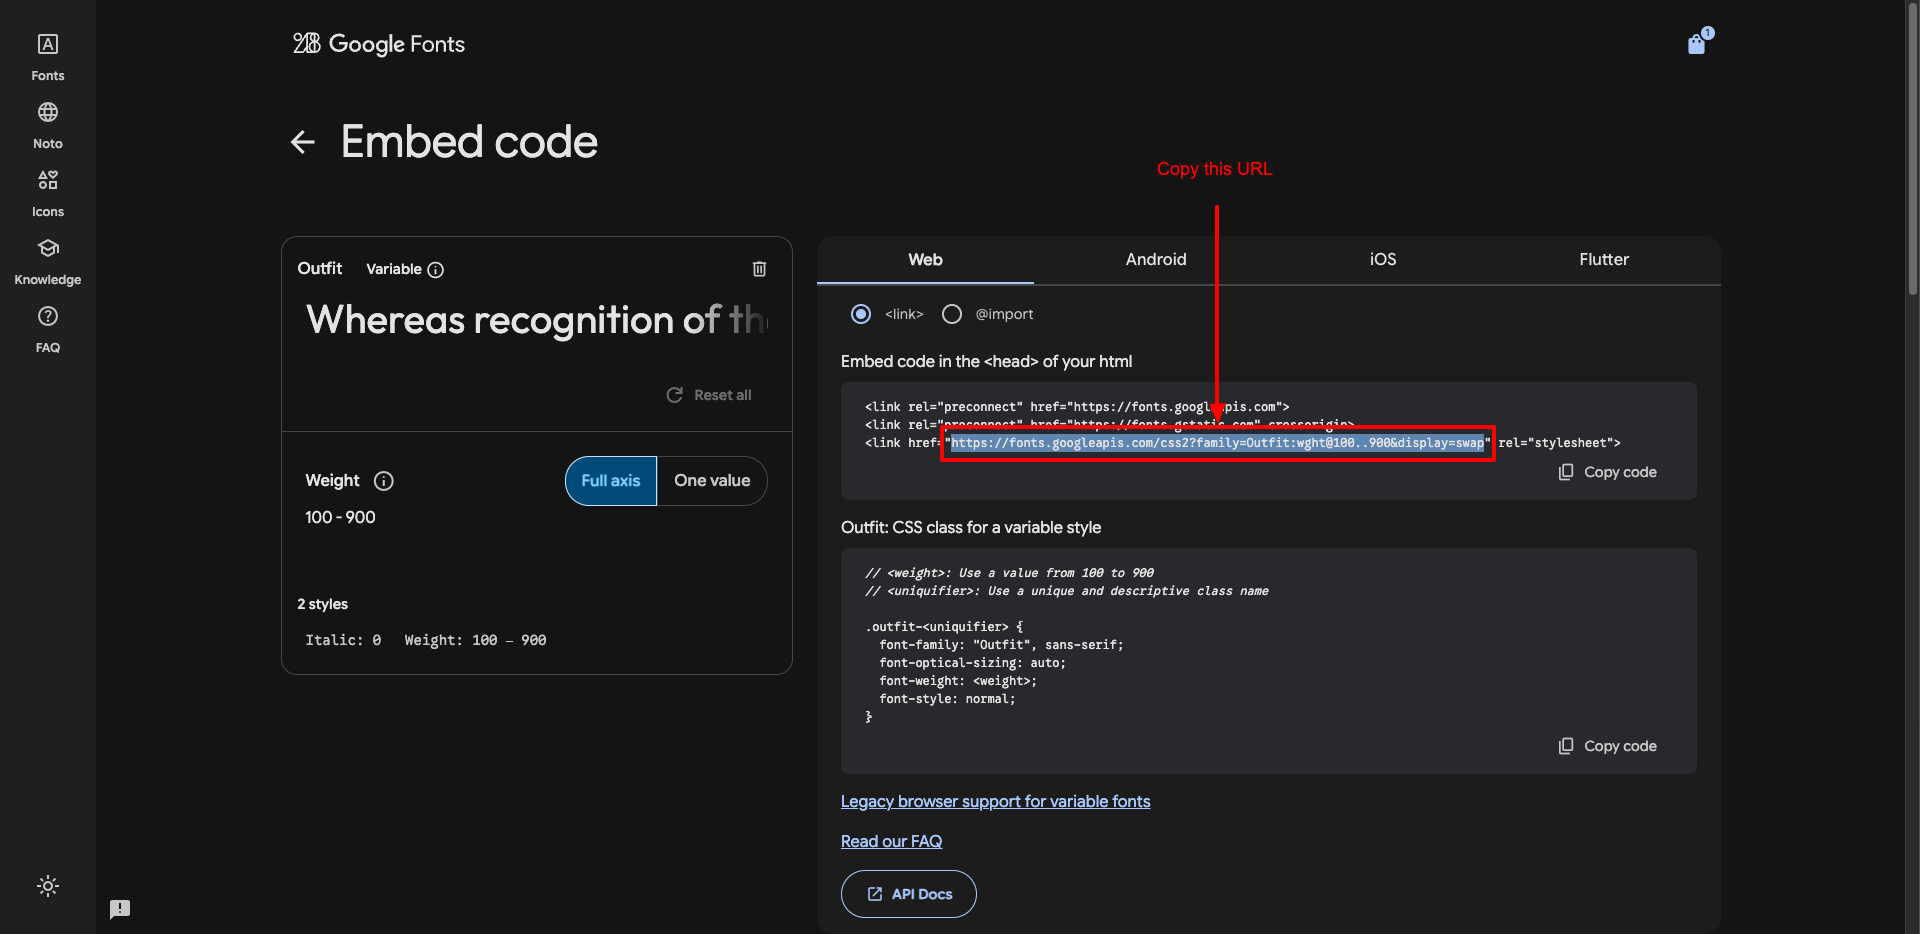Show info about Variable font
This screenshot has height=934, width=1920.
[435, 270]
